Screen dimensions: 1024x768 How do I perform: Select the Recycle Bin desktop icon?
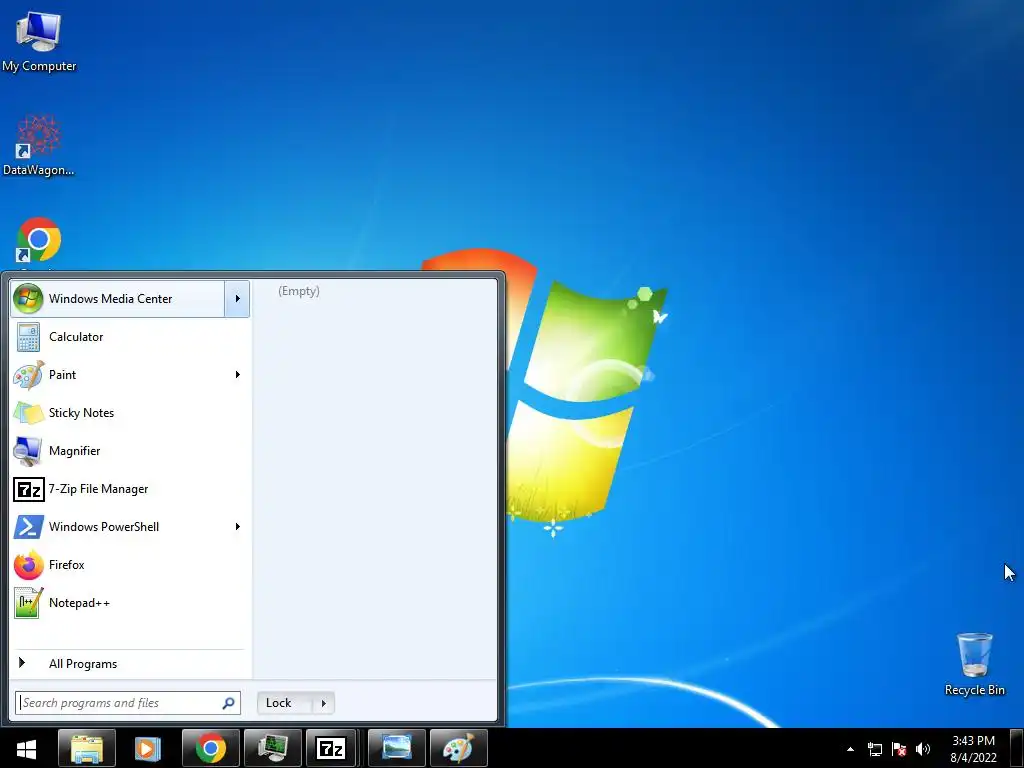point(974,664)
